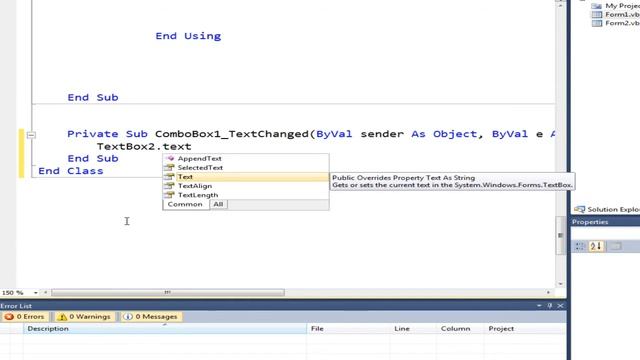Click the End Class line
Screen dimensions: 640x360
tap(71, 171)
